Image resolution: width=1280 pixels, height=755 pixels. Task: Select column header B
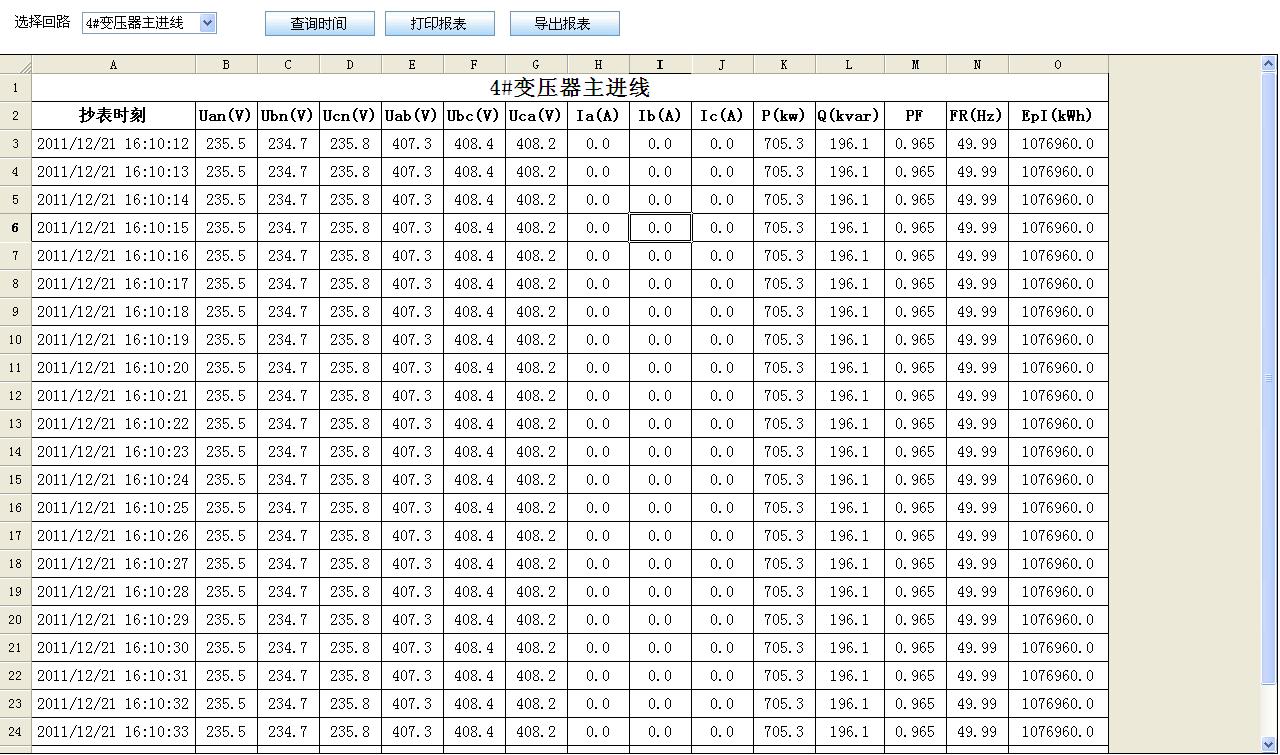tap(226, 65)
